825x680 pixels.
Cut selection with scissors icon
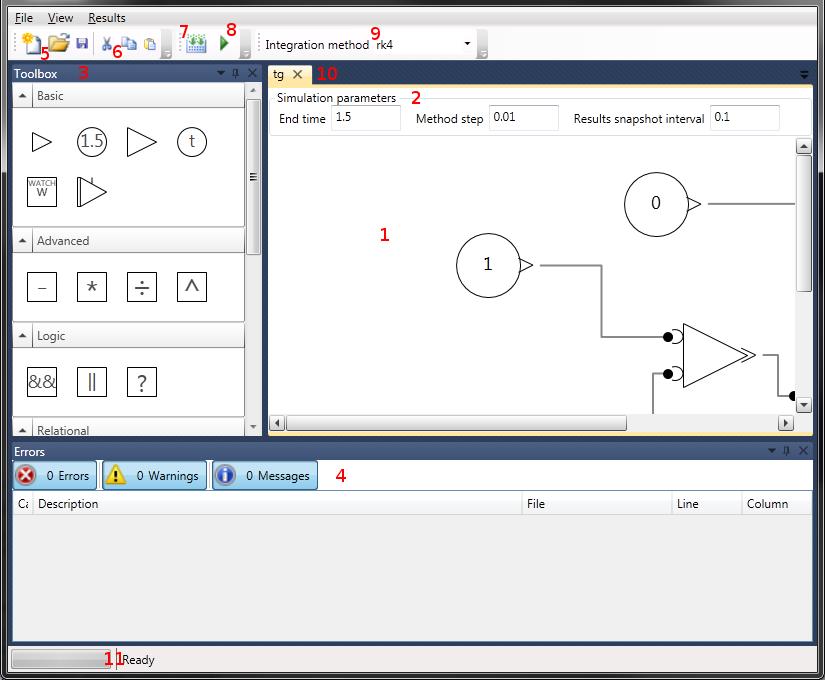tap(107, 44)
